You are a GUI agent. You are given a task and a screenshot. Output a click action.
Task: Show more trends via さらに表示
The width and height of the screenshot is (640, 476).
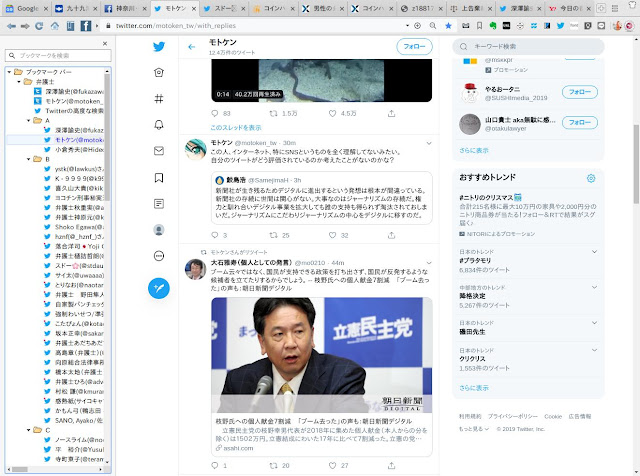[473, 388]
